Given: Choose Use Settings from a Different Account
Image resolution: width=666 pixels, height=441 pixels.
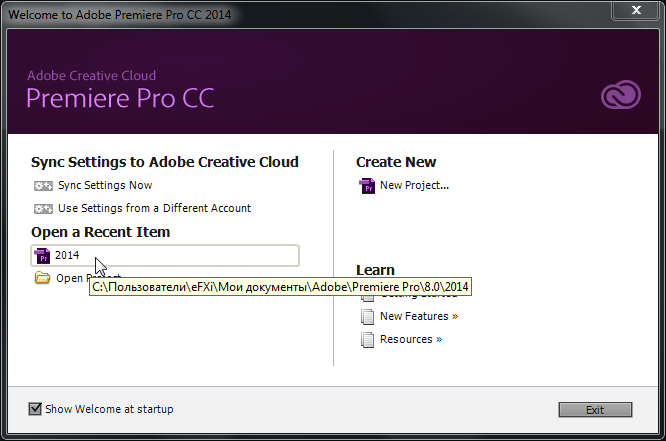Looking at the screenshot, I should click(x=154, y=208).
